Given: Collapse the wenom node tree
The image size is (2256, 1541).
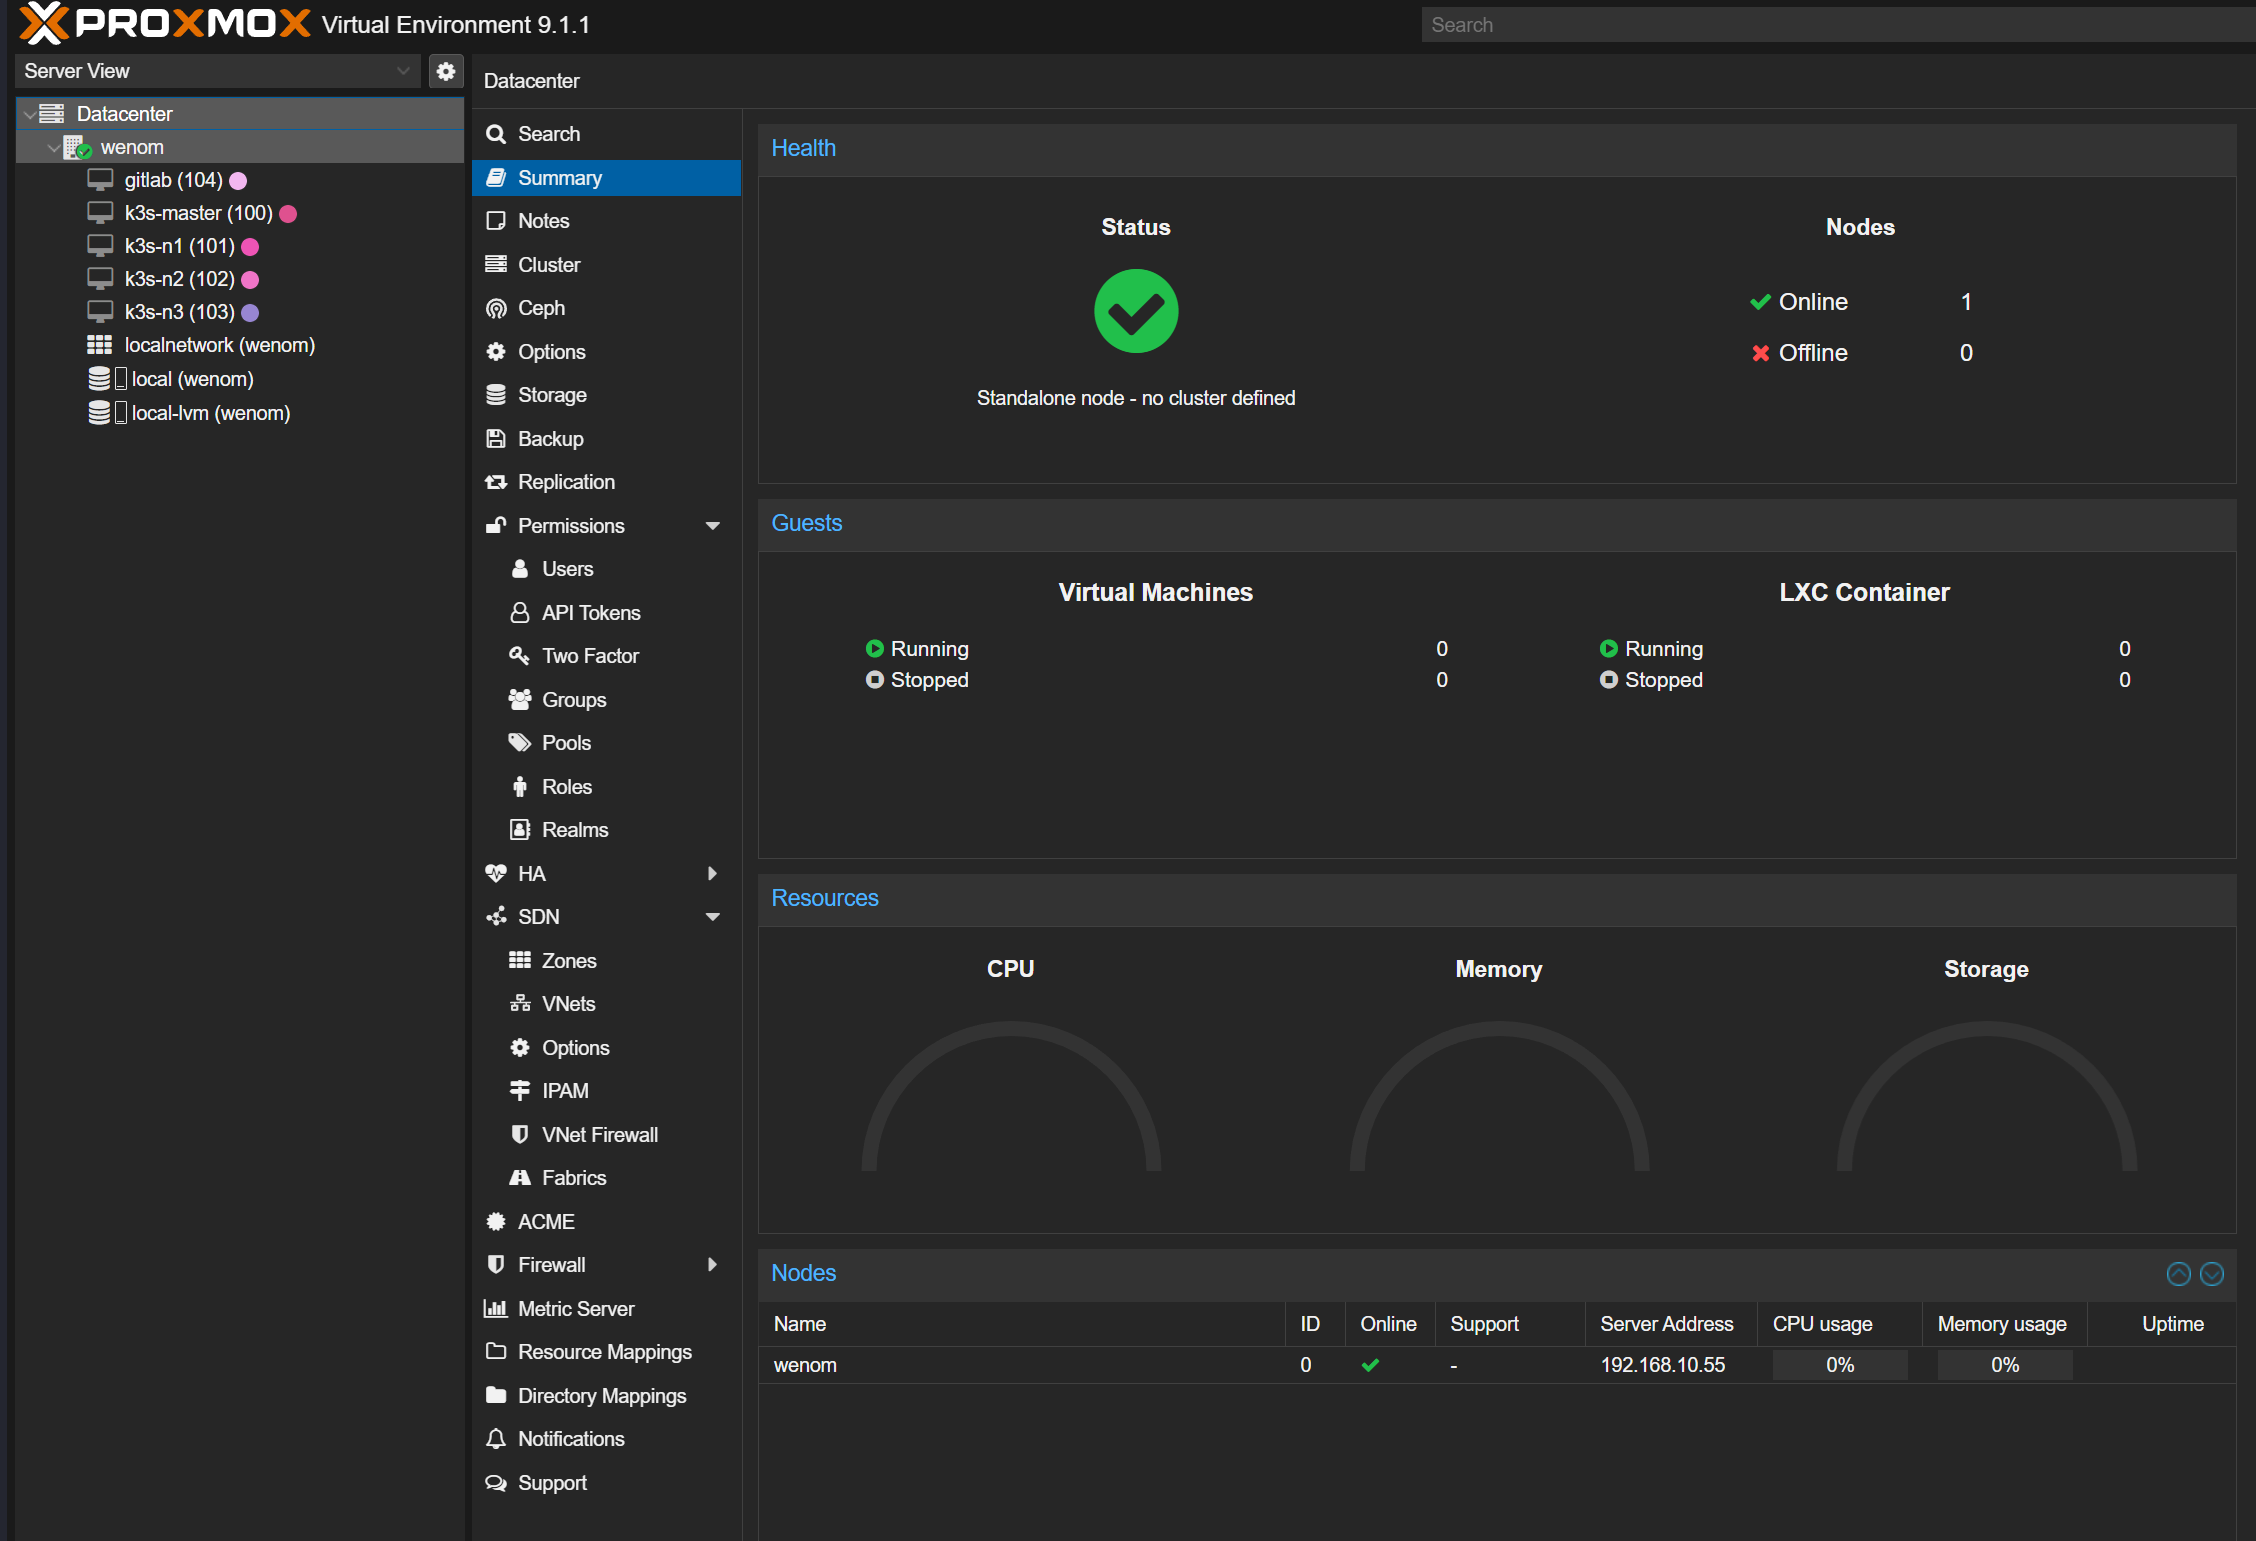Looking at the screenshot, I should (x=53, y=147).
